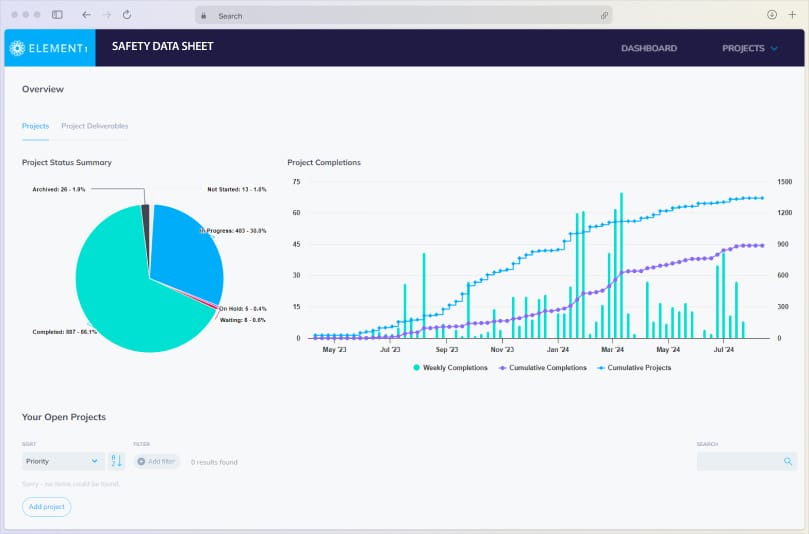Go back with the browser back arrow

86,15
